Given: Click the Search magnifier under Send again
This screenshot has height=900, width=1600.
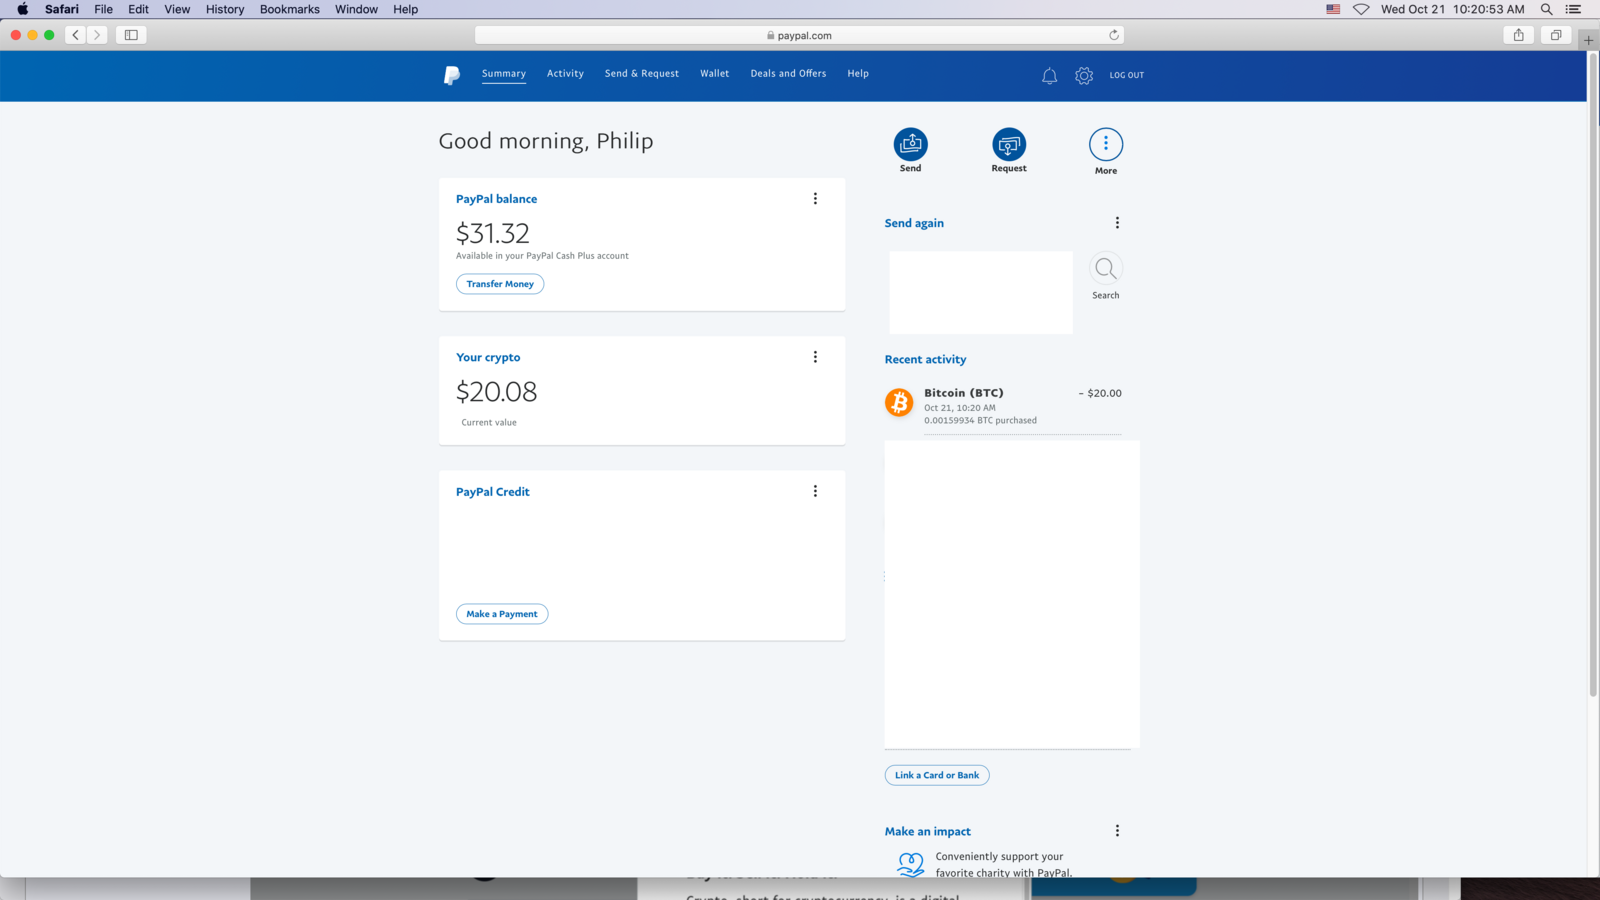Looking at the screenshot, I should 1106,268.
